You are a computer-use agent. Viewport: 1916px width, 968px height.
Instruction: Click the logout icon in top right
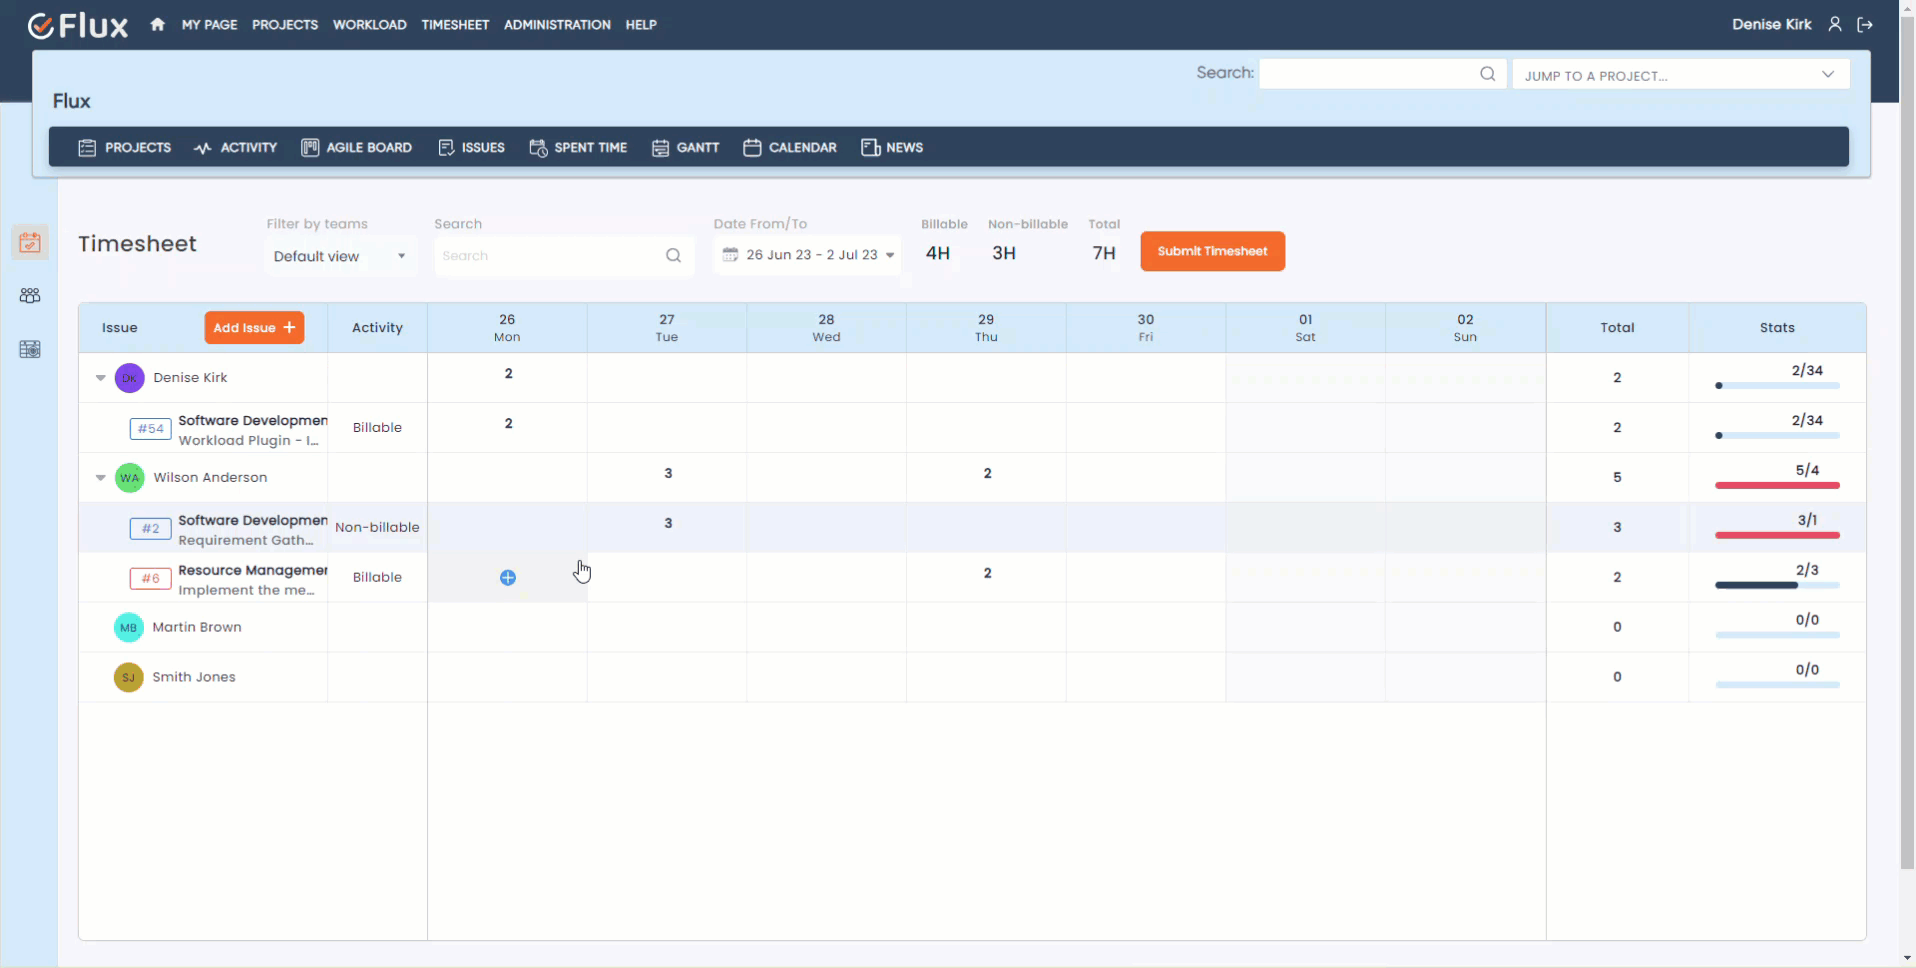pos(1865,25)
